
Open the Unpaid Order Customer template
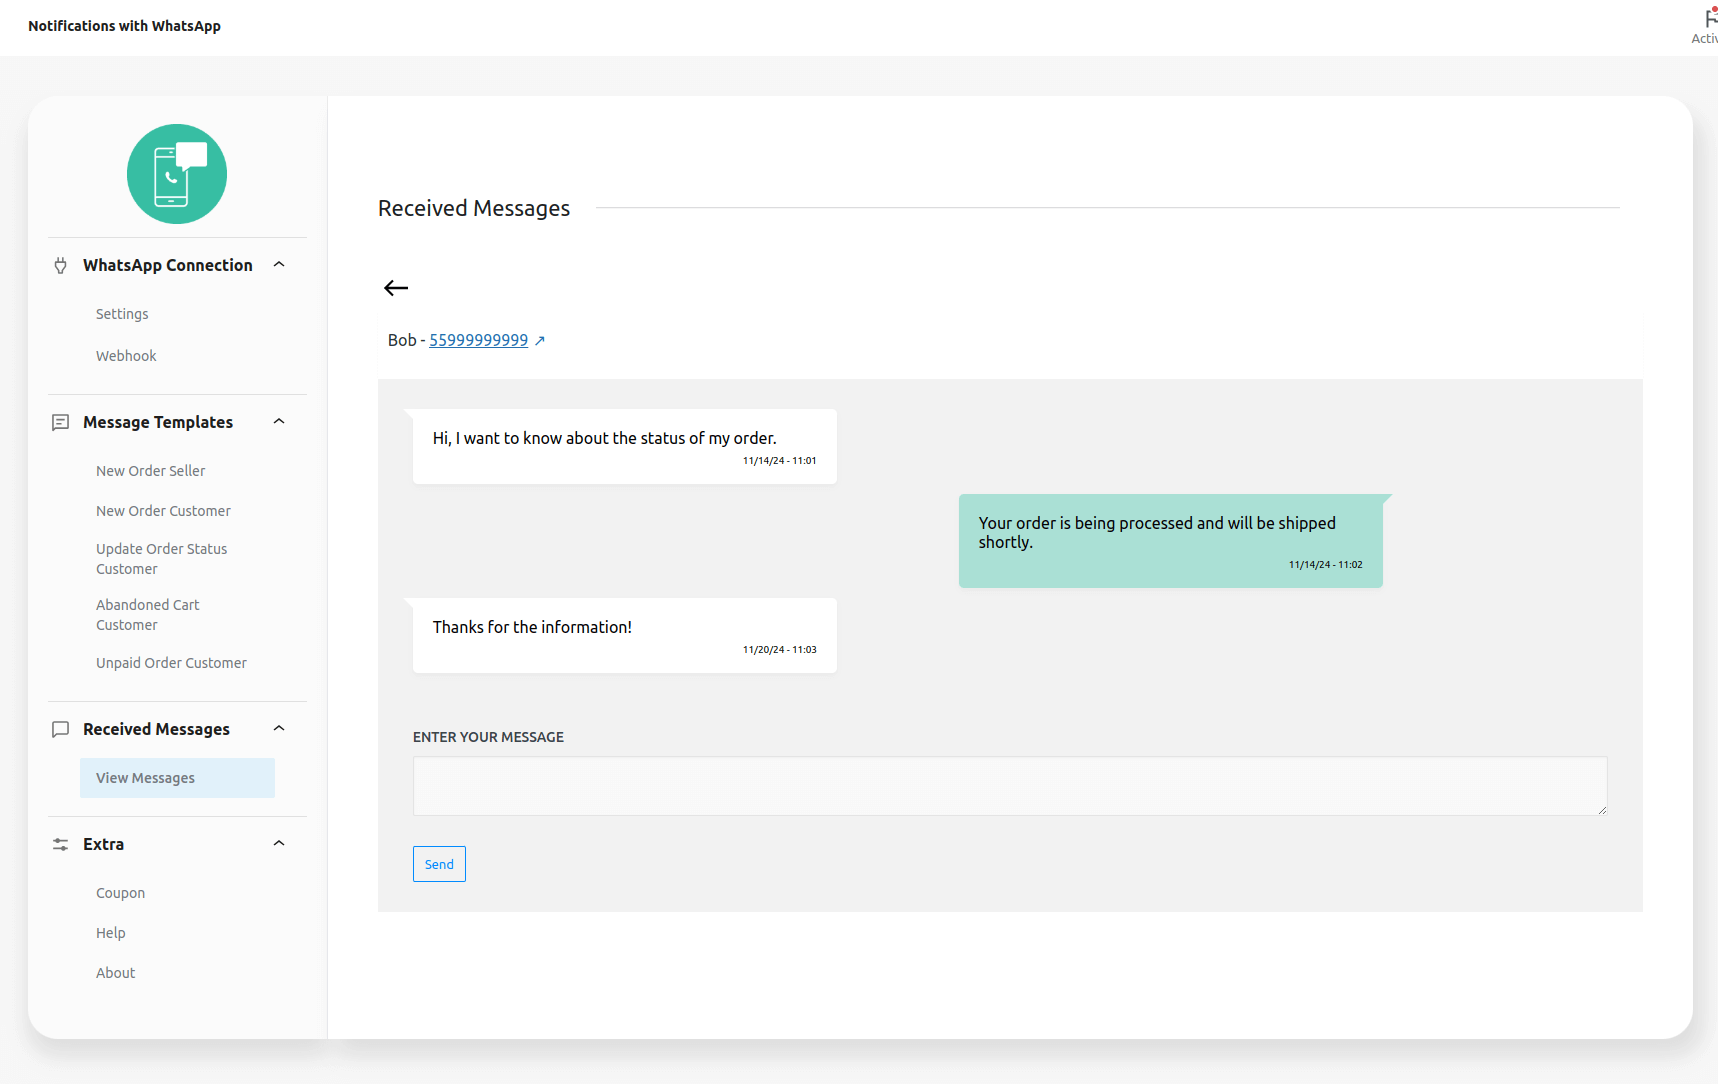click(171, 662)
